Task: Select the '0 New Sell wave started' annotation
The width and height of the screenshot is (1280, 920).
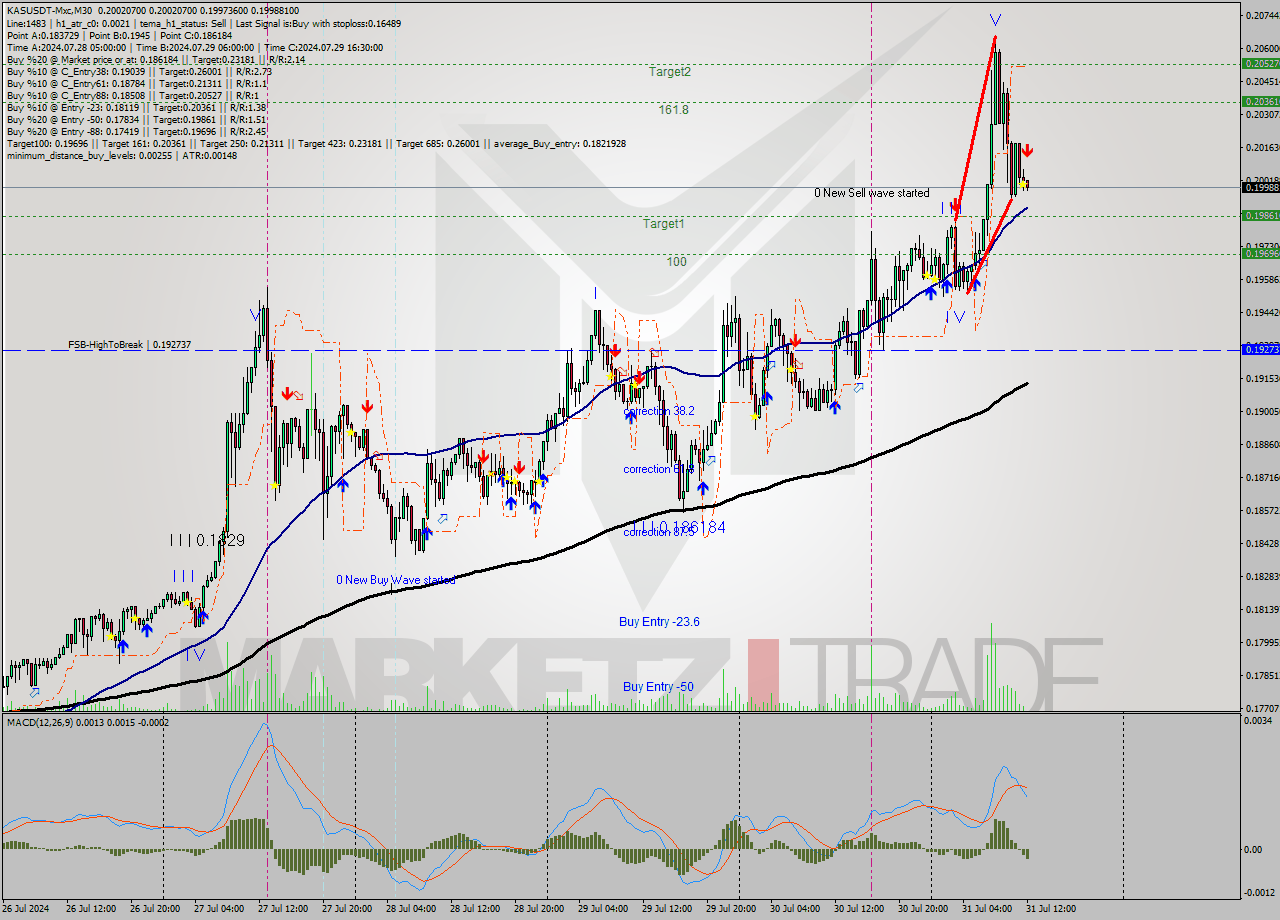Action: point(872,193)
